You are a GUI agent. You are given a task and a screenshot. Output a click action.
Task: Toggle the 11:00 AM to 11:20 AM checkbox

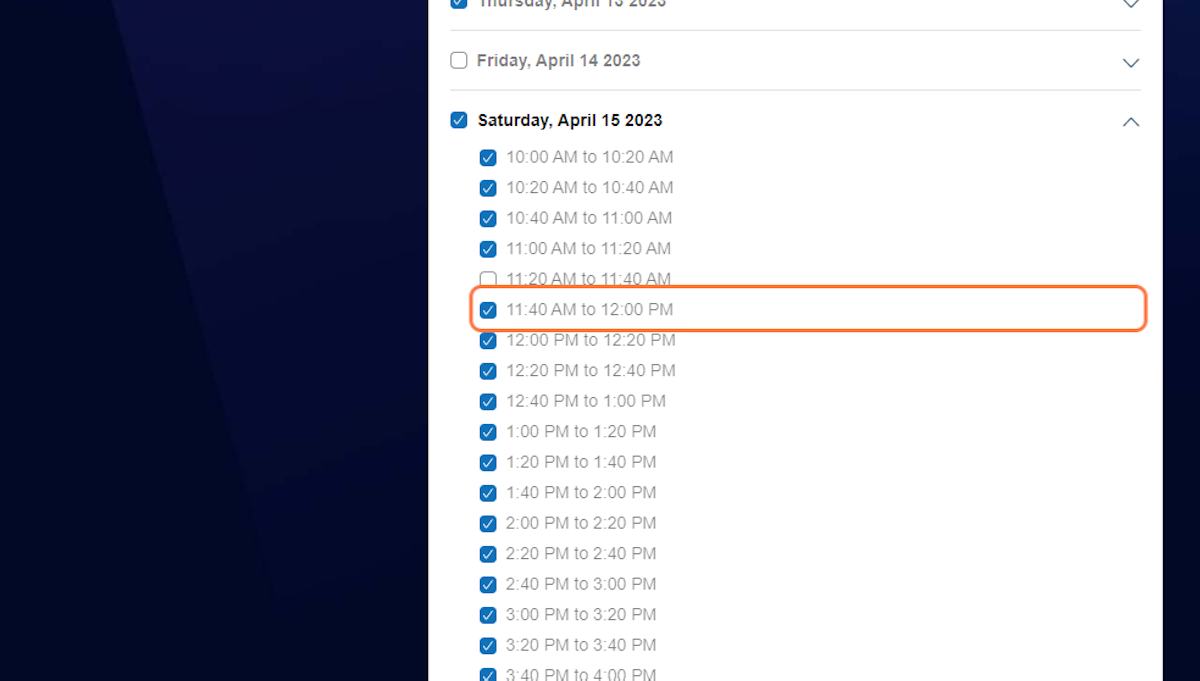click(x=488, y=248)
